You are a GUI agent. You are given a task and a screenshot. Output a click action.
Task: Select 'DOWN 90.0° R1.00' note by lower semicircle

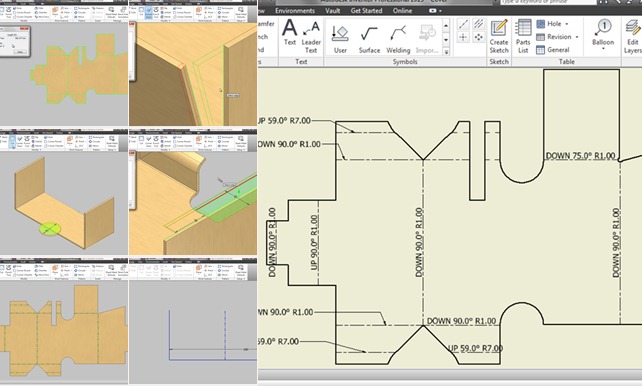(x=461, y=321)
